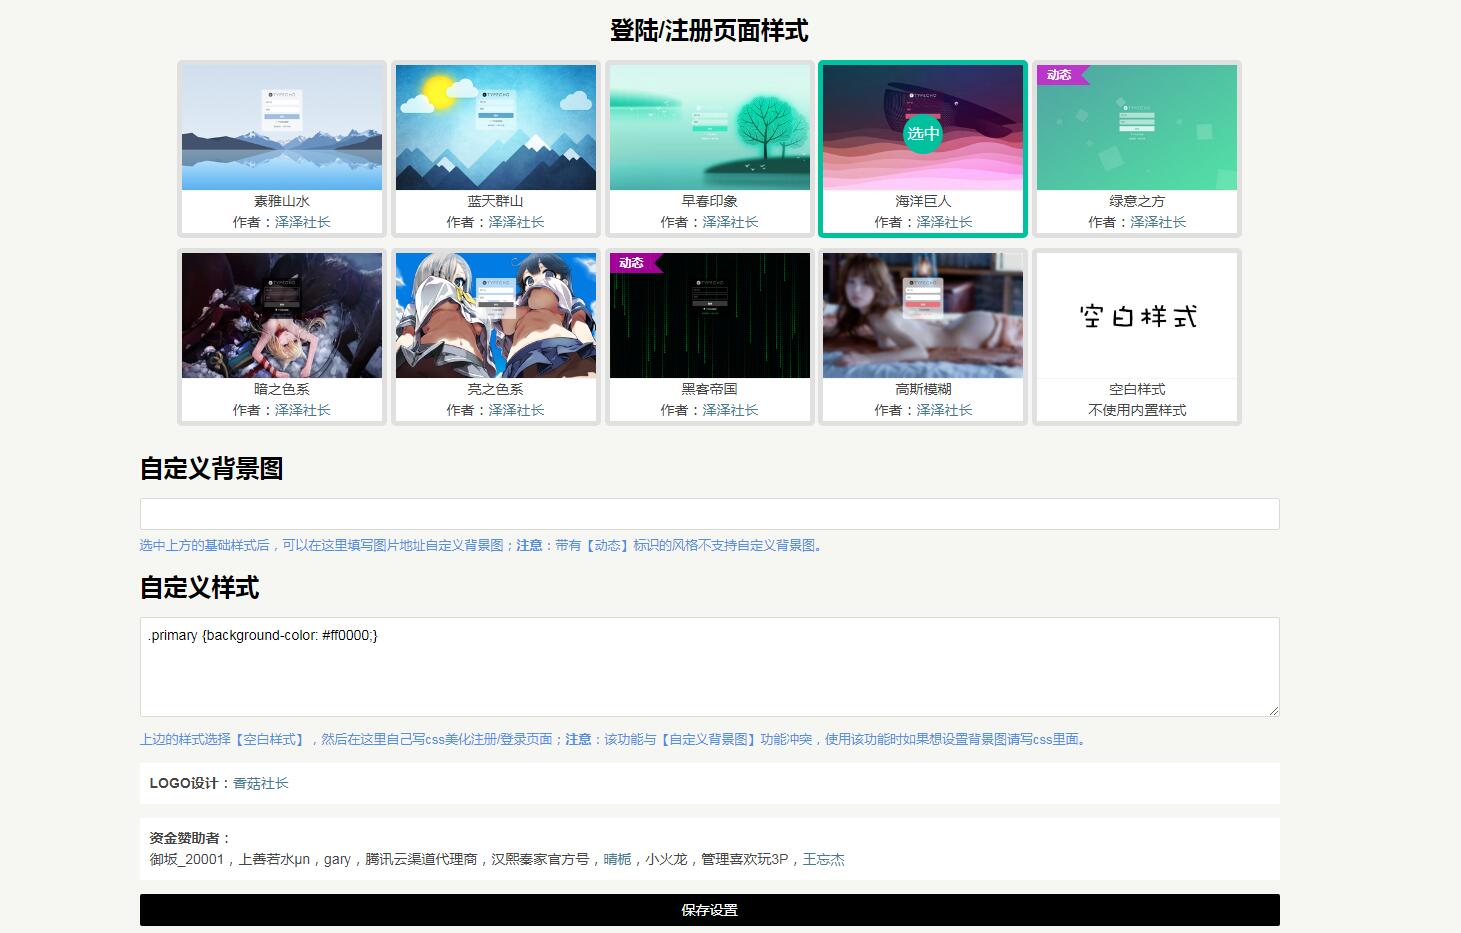
Task: Select the 黑客帝国 matrix style thumbnail
Action: (x=710, y=316)
